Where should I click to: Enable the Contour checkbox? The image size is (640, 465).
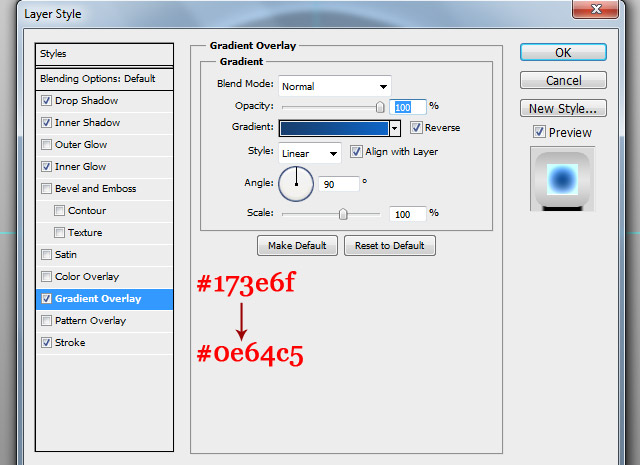coord(59,211)
